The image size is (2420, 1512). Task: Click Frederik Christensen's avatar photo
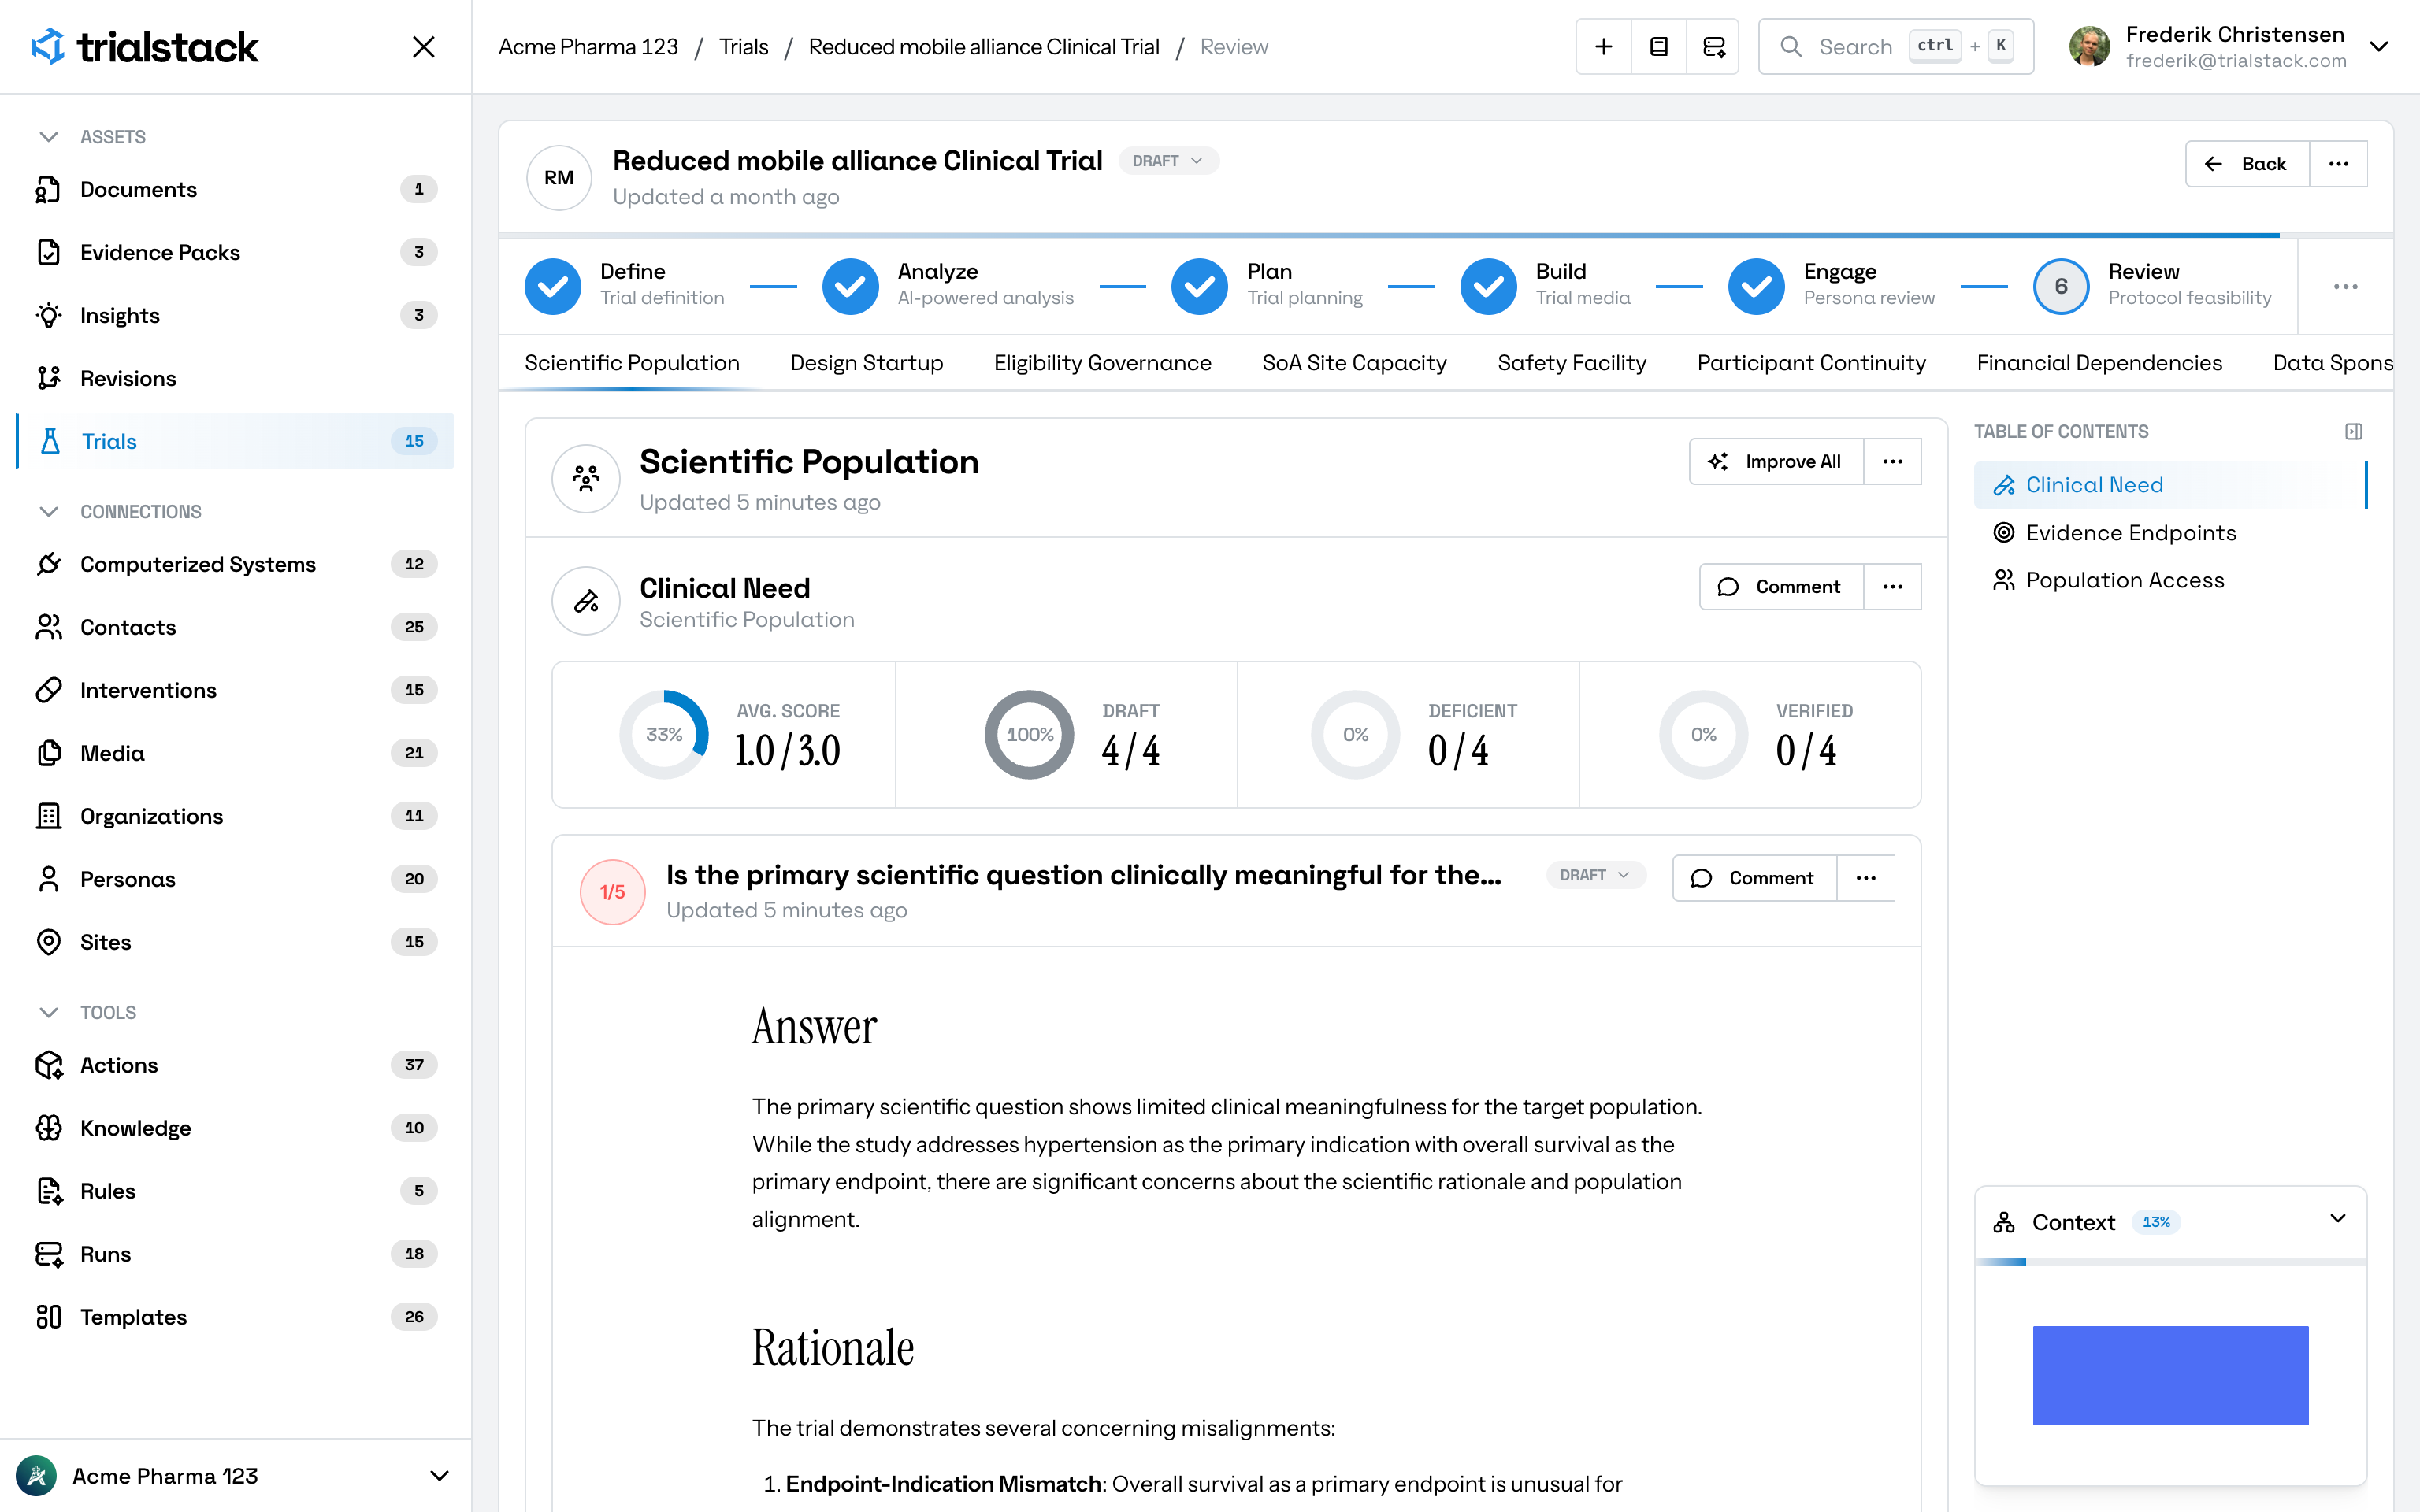[x=2090, y=47]
